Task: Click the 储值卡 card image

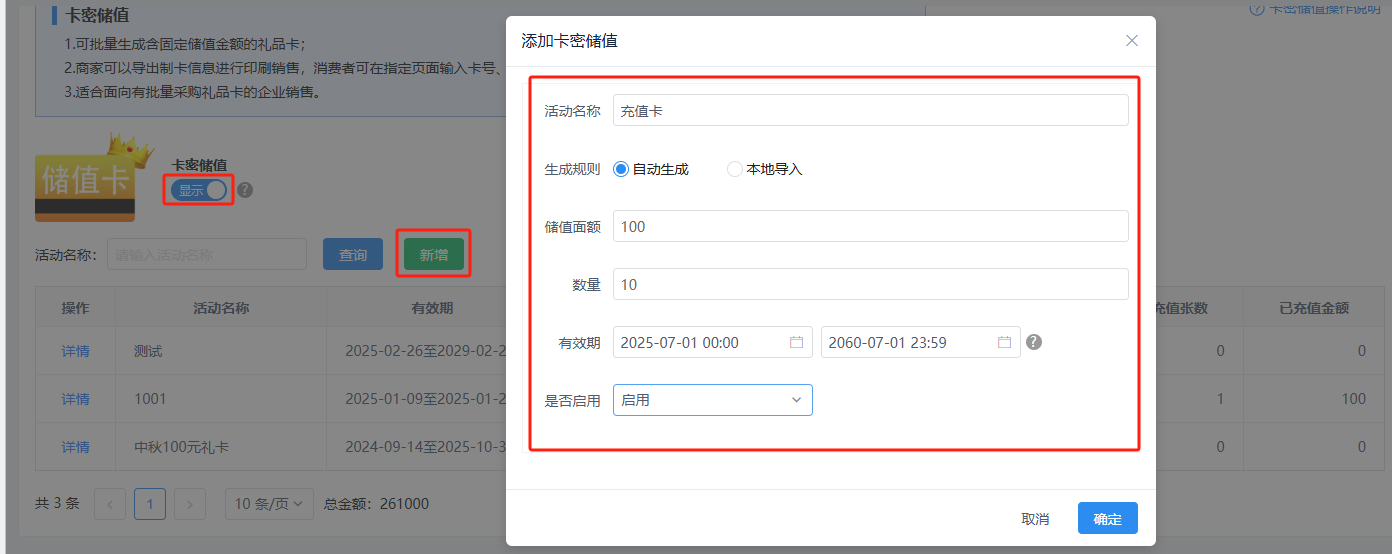Action: tap(85, 180)
